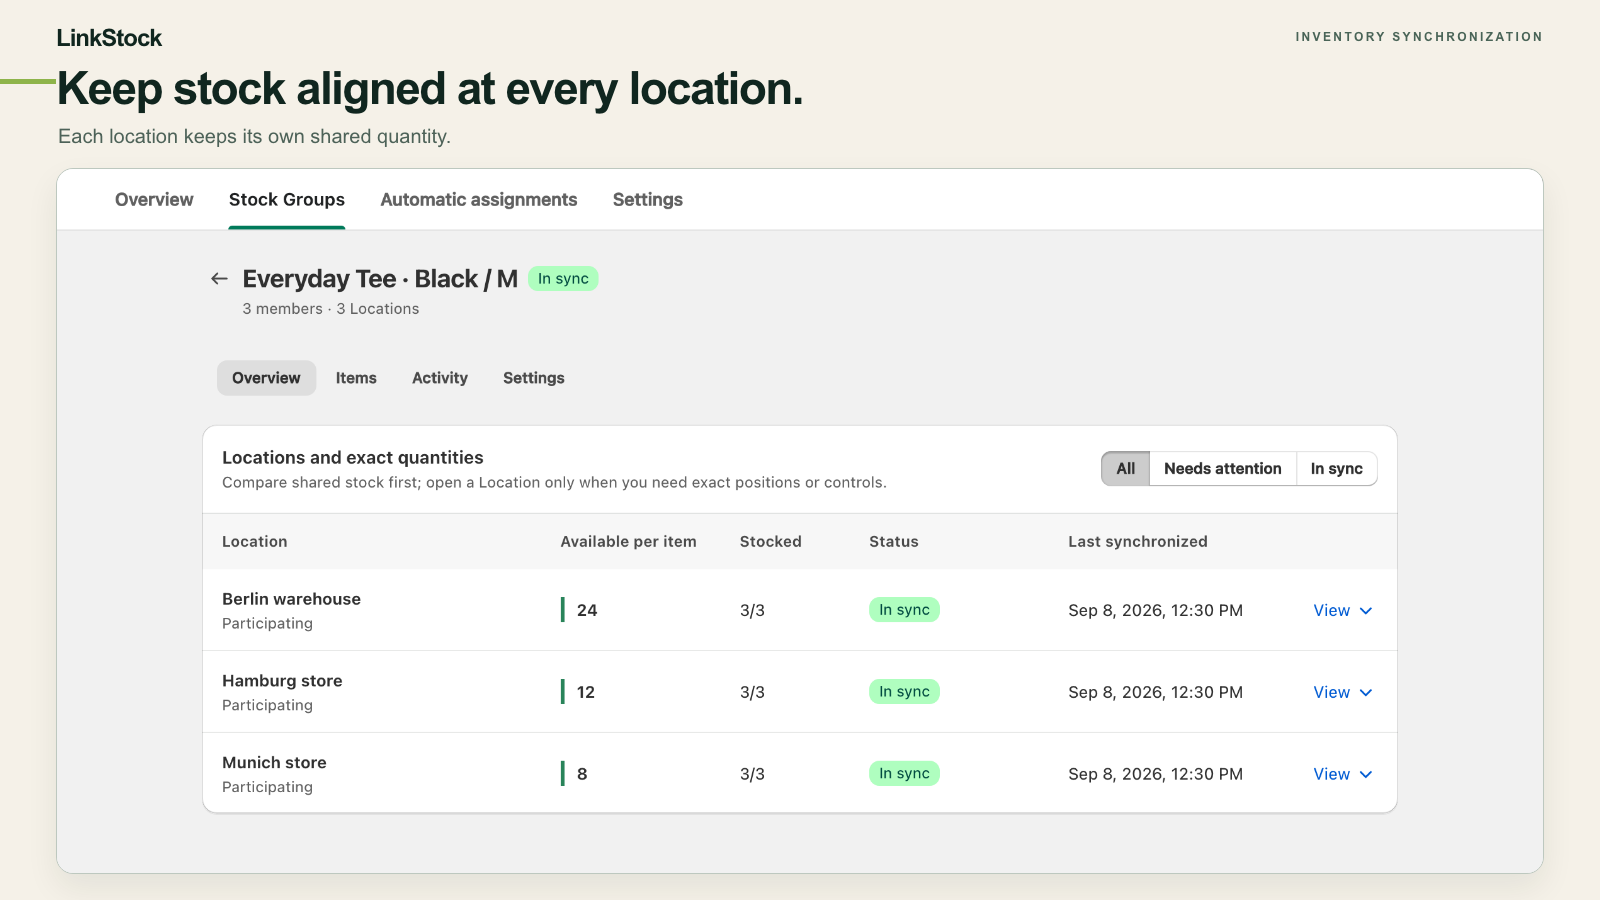Go back using the left arrow icon
This screenshot has width=1600, height=900.
pyautogui.click(x=219, y=279)
